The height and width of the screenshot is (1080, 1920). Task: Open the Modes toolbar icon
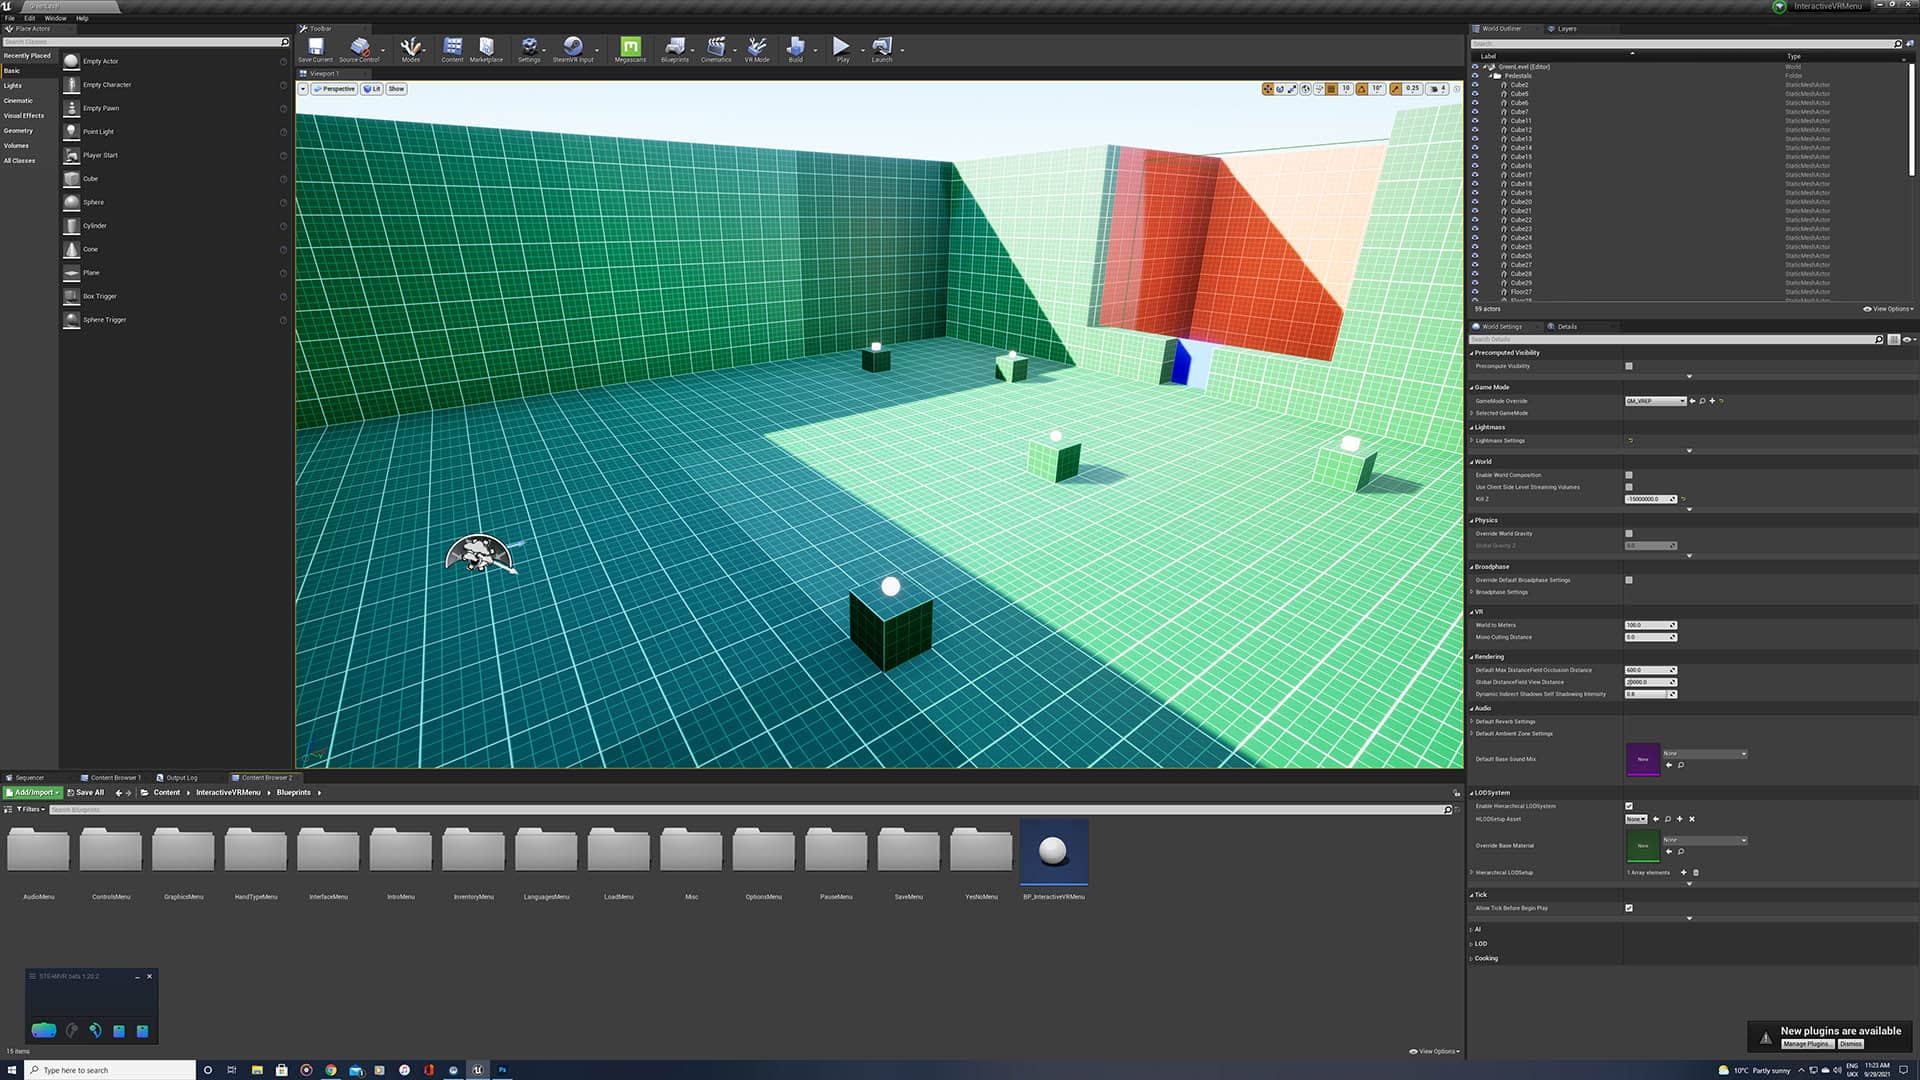click(x=410, y=49)
